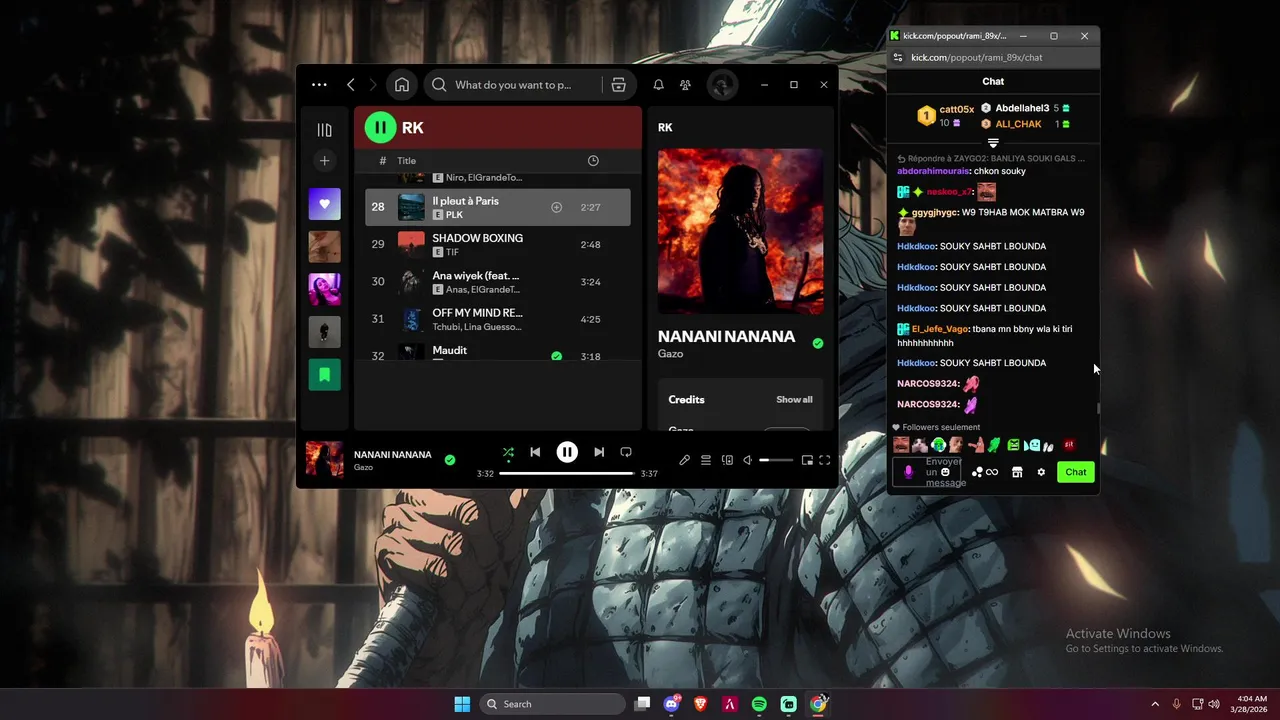Open the Browse icon next to search
This screenshot has height=720, width=1280.
pos(618,85)
